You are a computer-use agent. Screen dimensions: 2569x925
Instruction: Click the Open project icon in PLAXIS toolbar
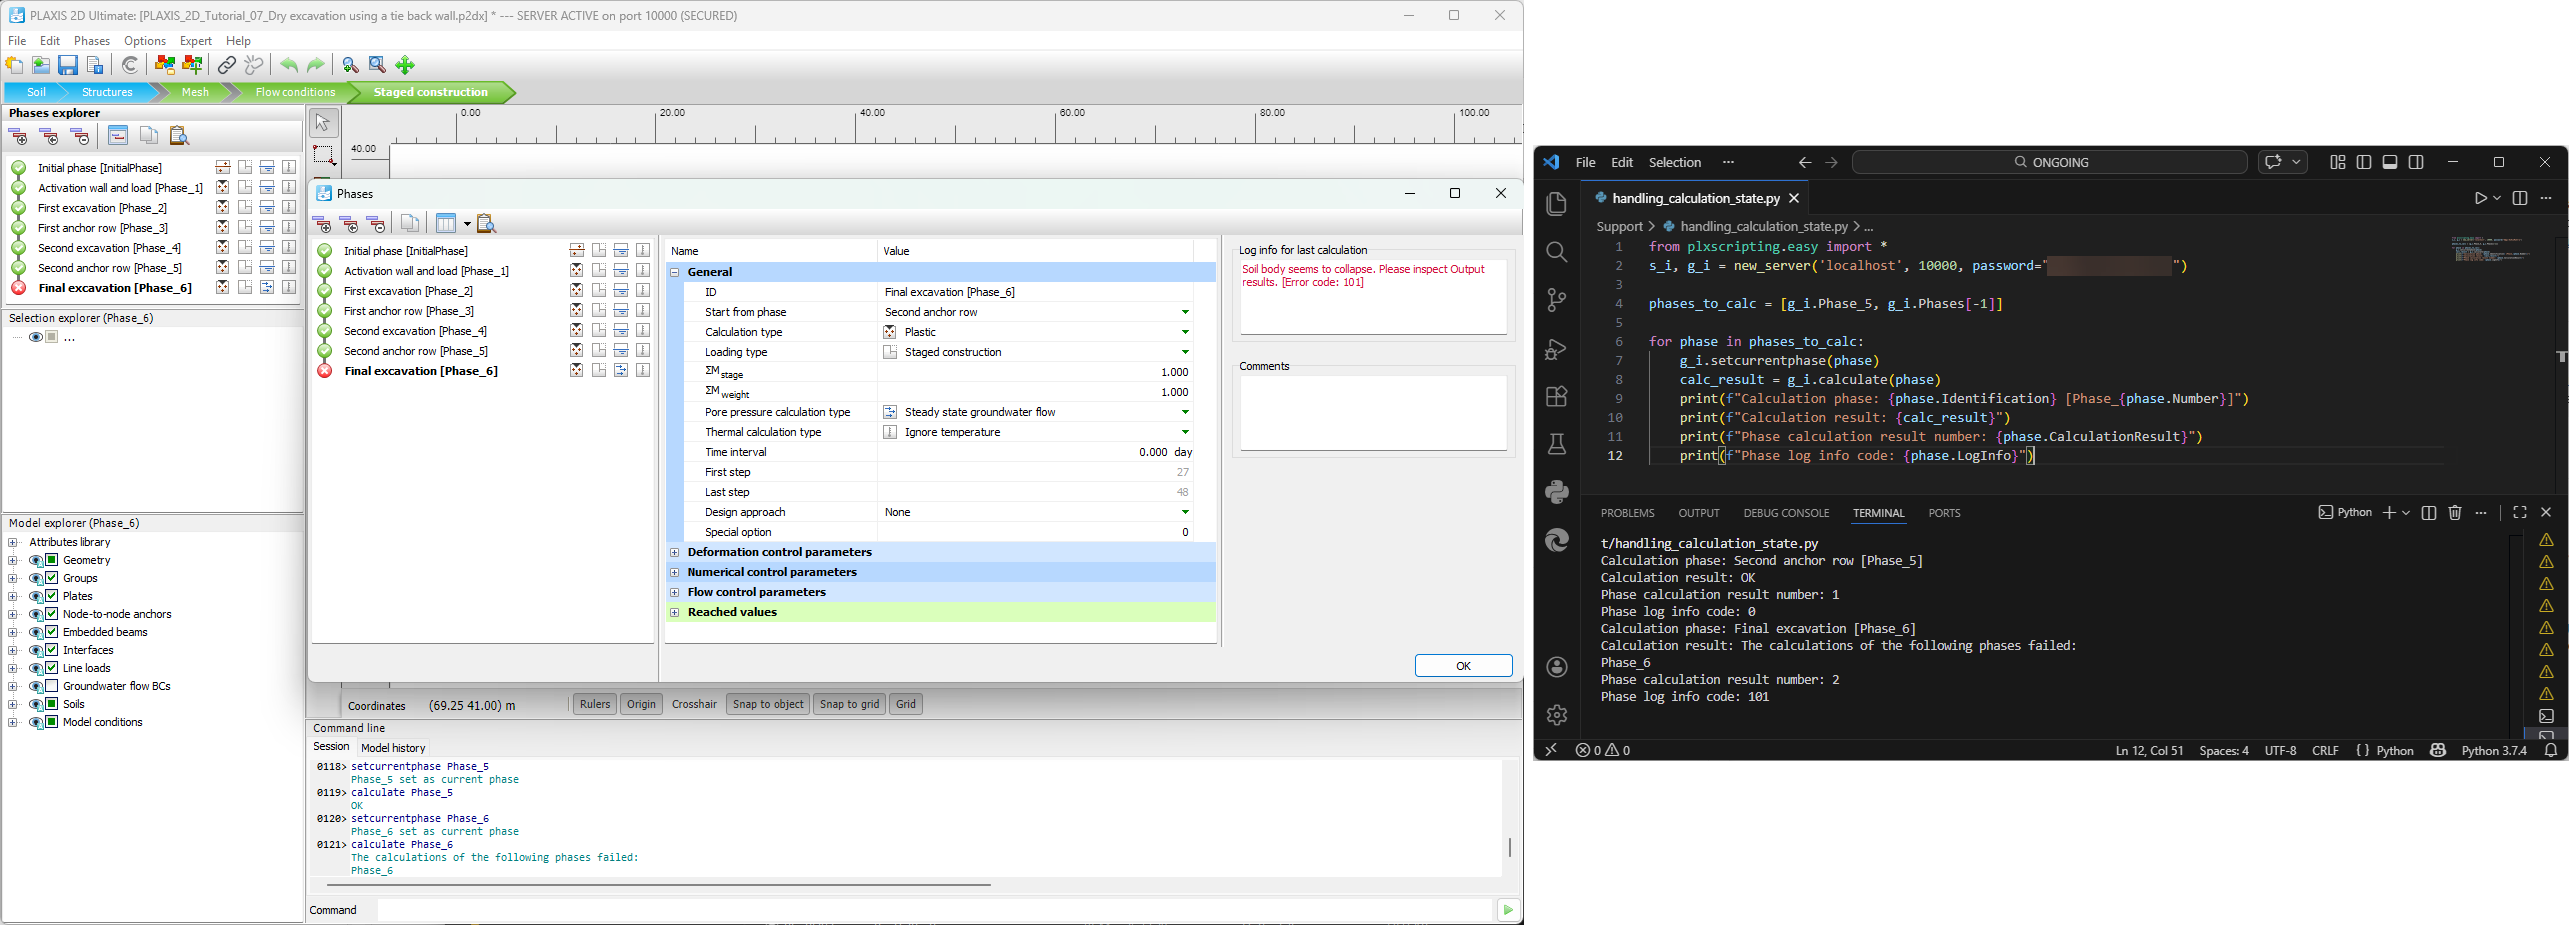point(41,65)
